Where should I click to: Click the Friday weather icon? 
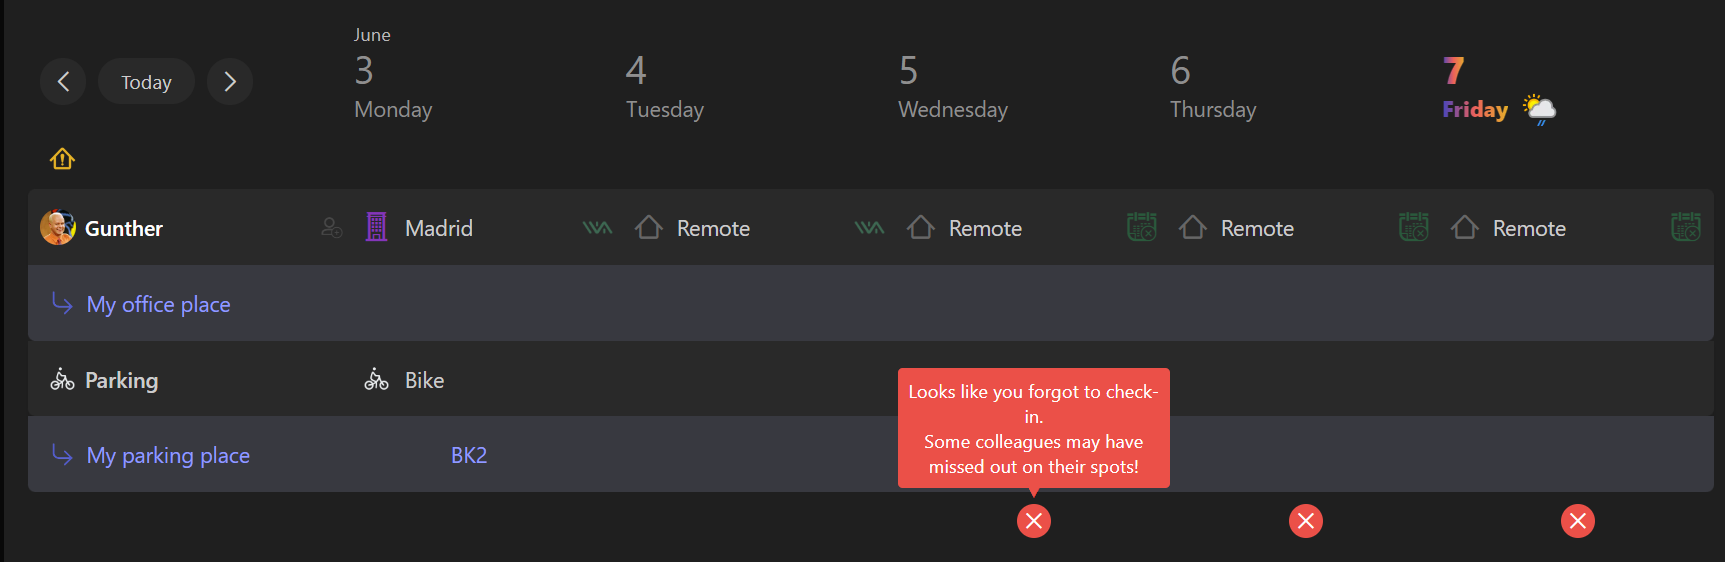(1539, 109)
